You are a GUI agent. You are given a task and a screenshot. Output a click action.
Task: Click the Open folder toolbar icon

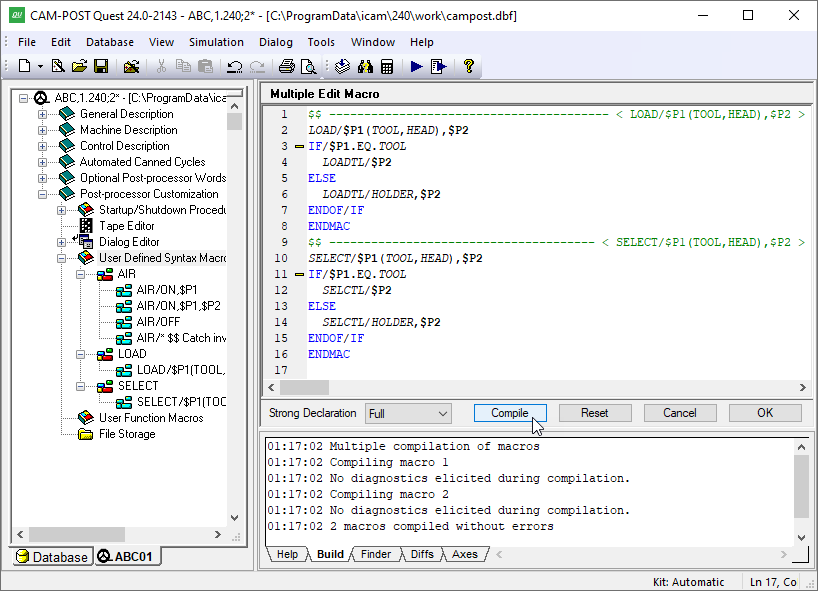(x=79, y=66)
